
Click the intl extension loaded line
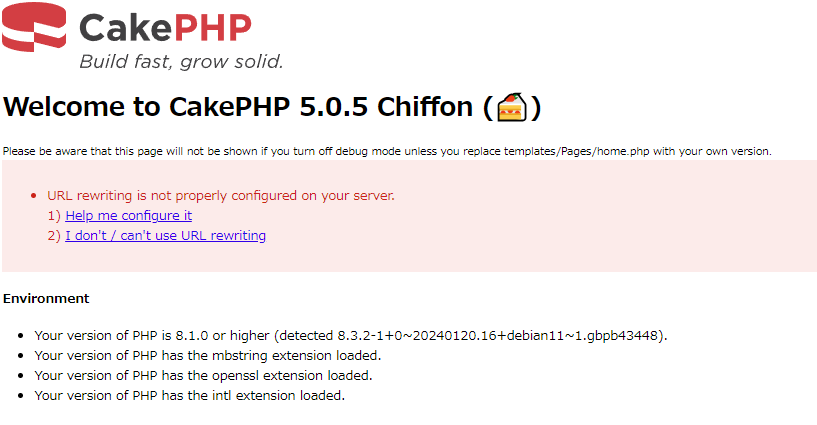pyautogui.click(x=189, y=395)
